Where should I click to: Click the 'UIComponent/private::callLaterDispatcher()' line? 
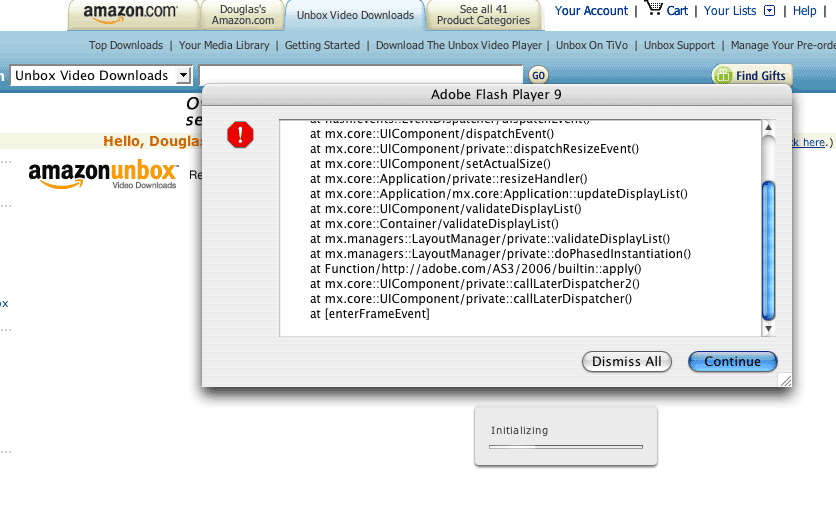tap(471, 298)
